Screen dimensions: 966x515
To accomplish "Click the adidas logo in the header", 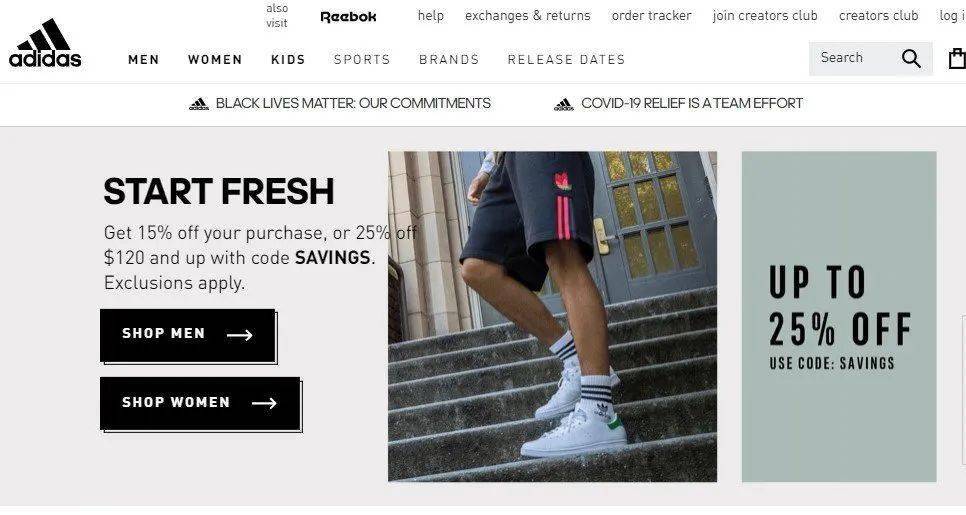I will click(45, 43).
